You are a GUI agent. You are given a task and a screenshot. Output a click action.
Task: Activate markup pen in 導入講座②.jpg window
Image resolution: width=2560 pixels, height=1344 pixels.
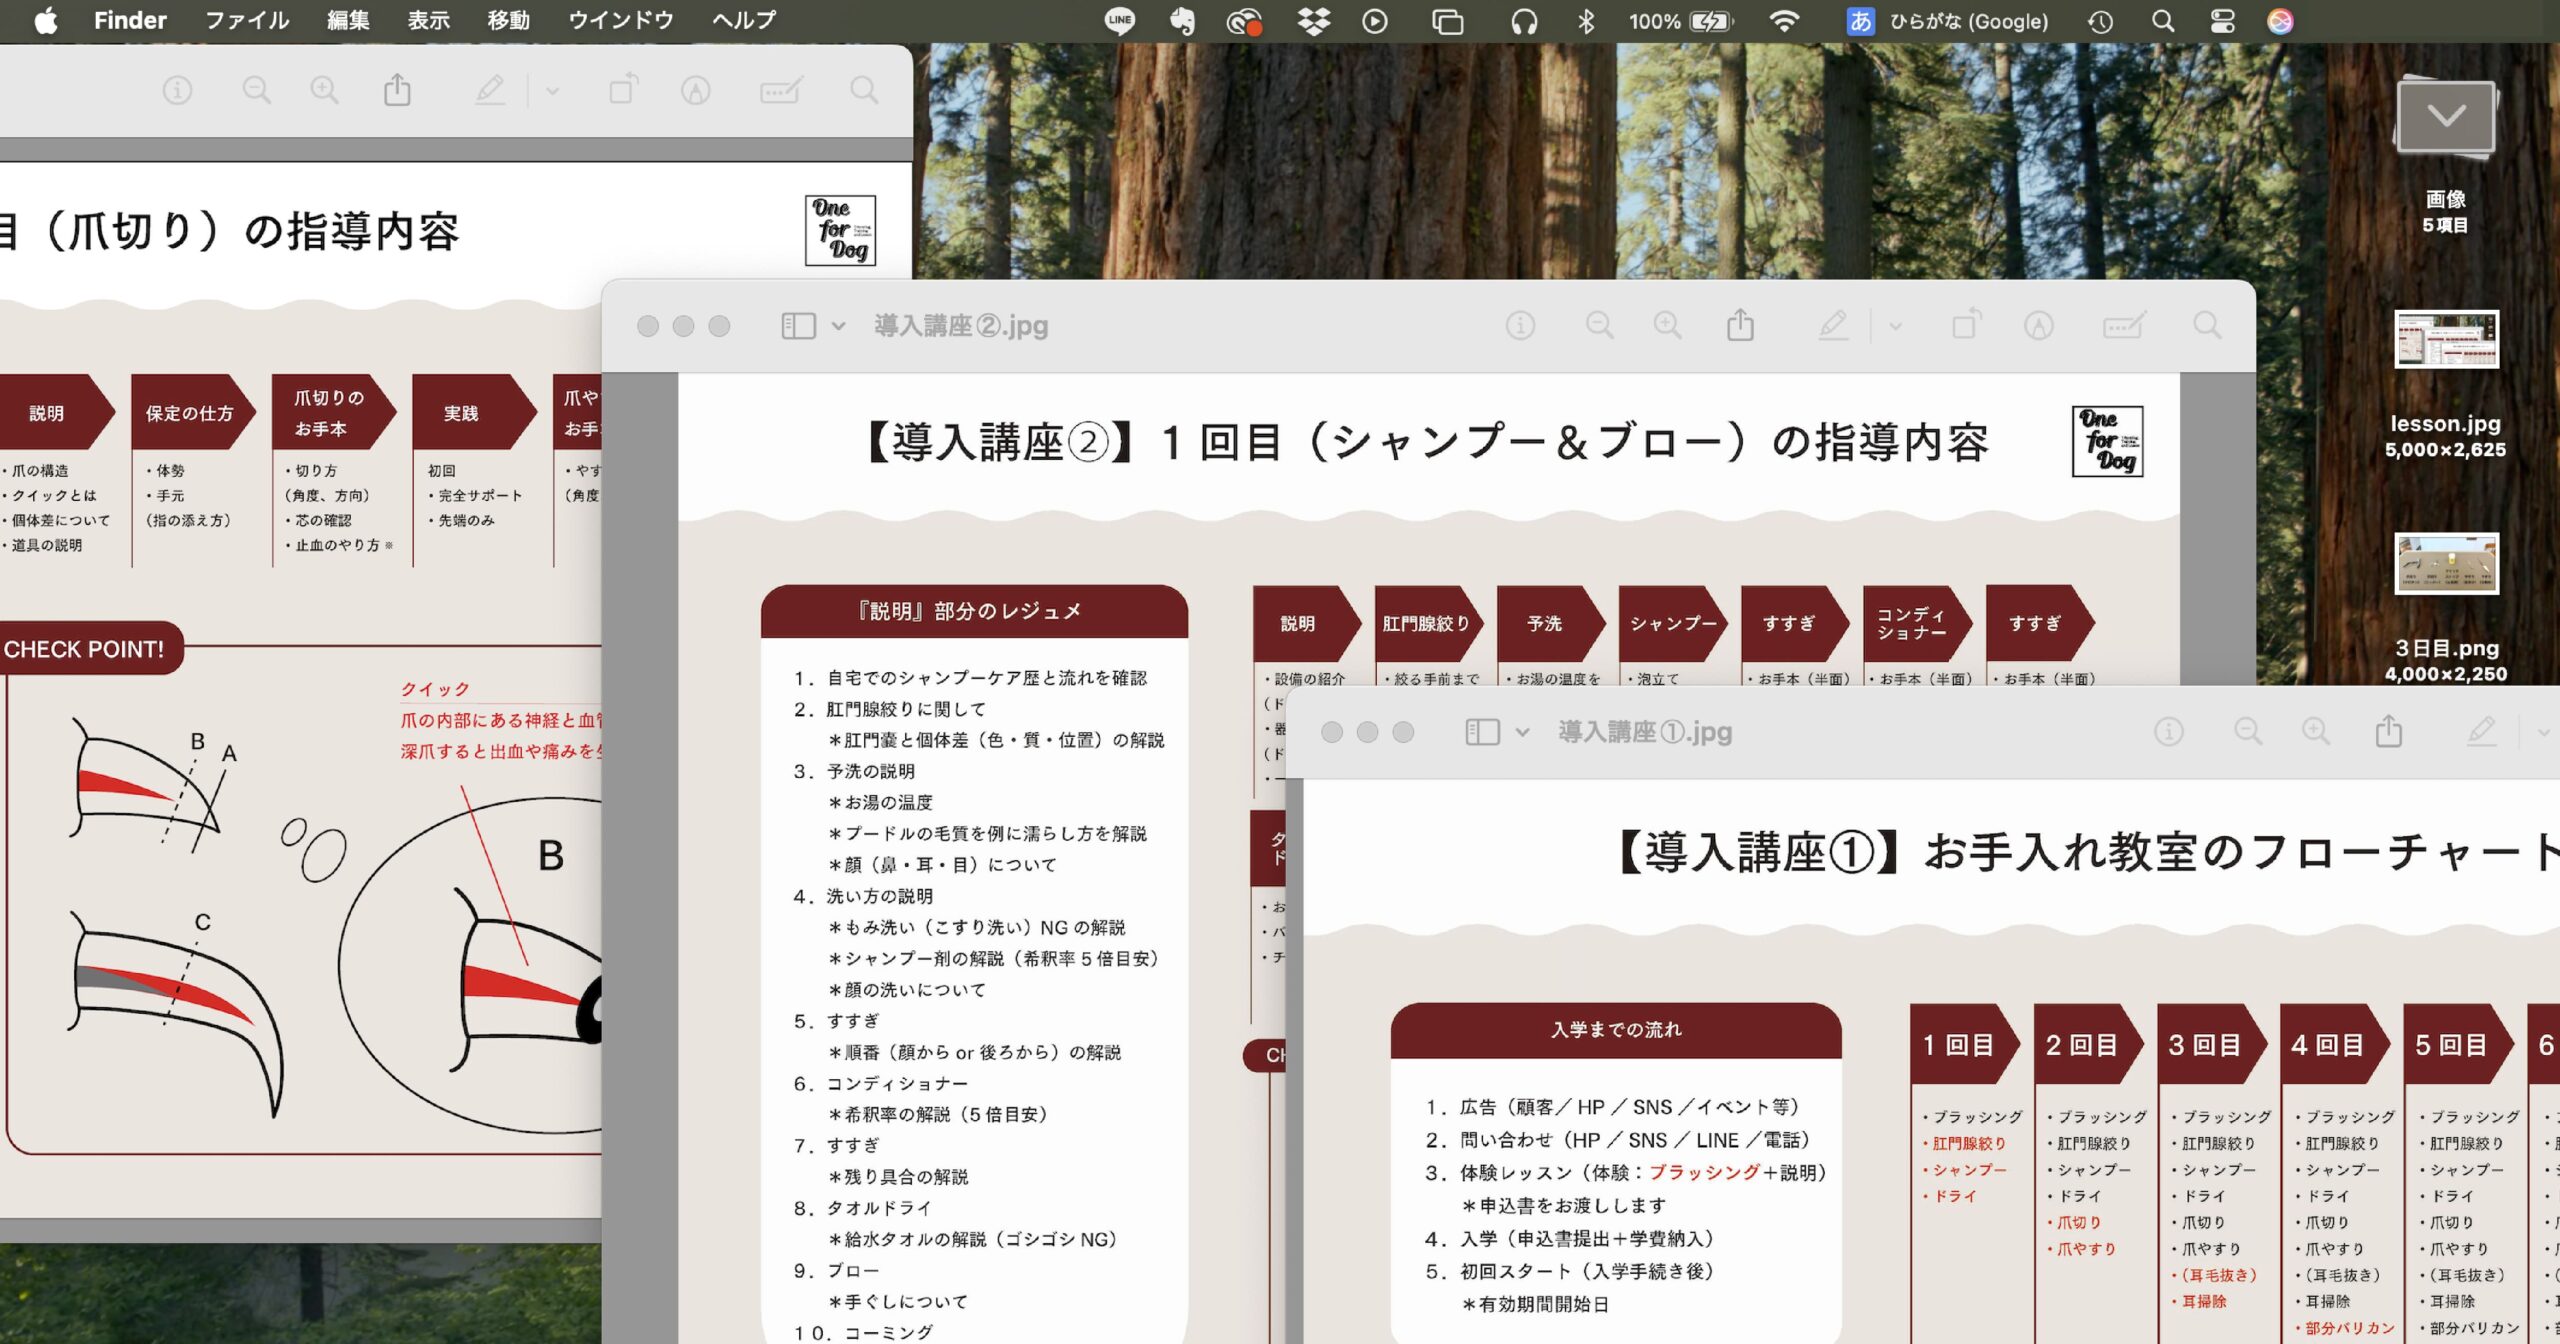pyautogui.click(x=1832, y=325)
